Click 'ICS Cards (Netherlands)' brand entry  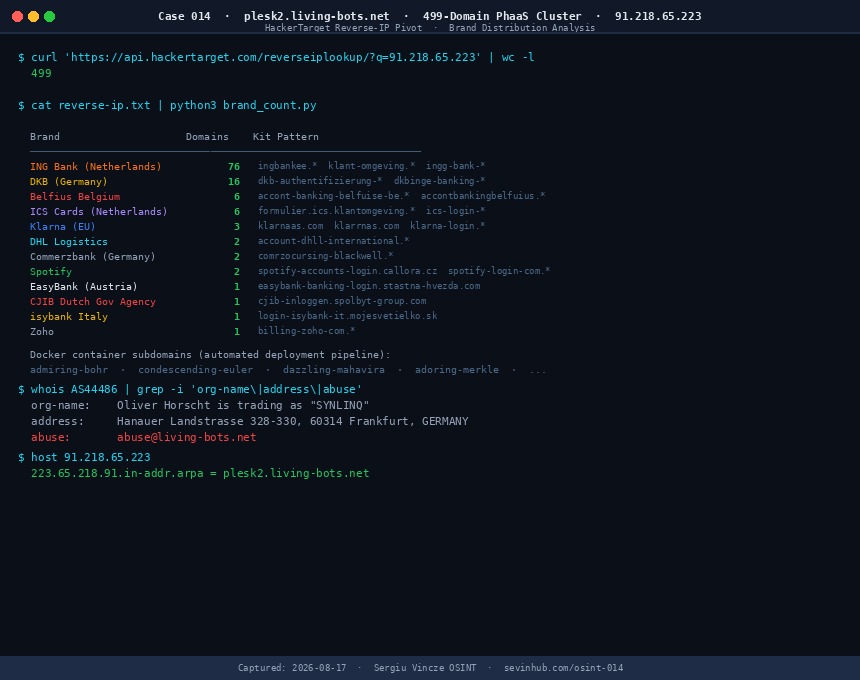tap(99, 211)
